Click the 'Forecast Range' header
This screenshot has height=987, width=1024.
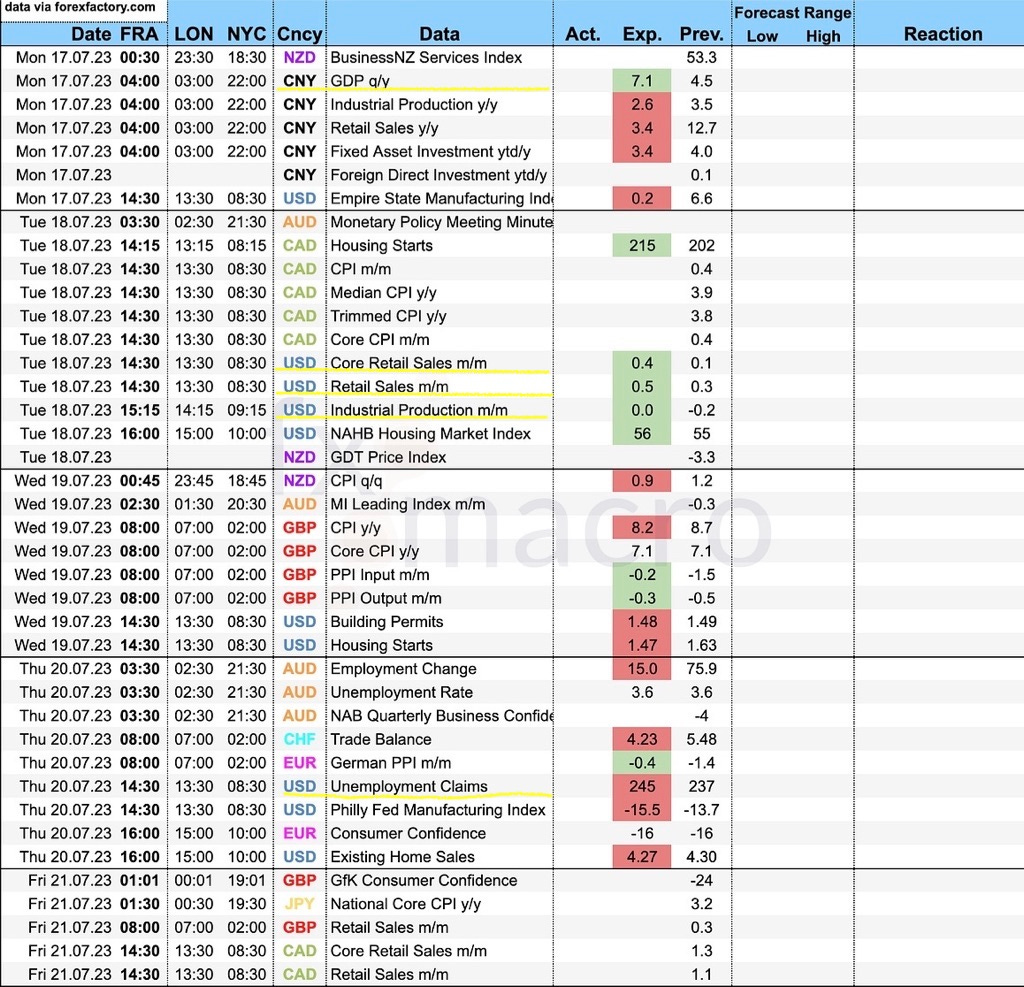pyautogui.click(x=793, y=13)
